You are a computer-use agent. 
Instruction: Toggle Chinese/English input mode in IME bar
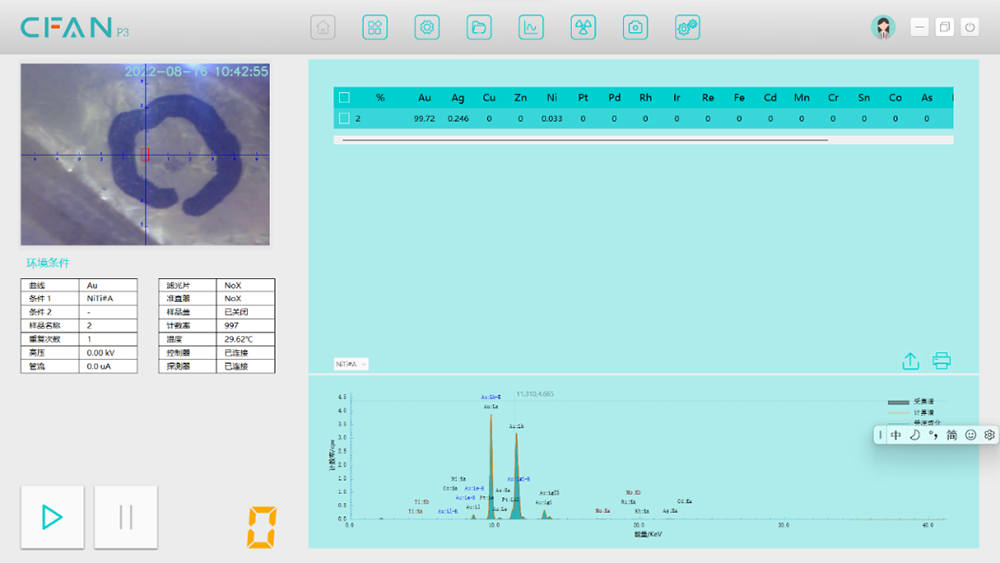[896, 435]
